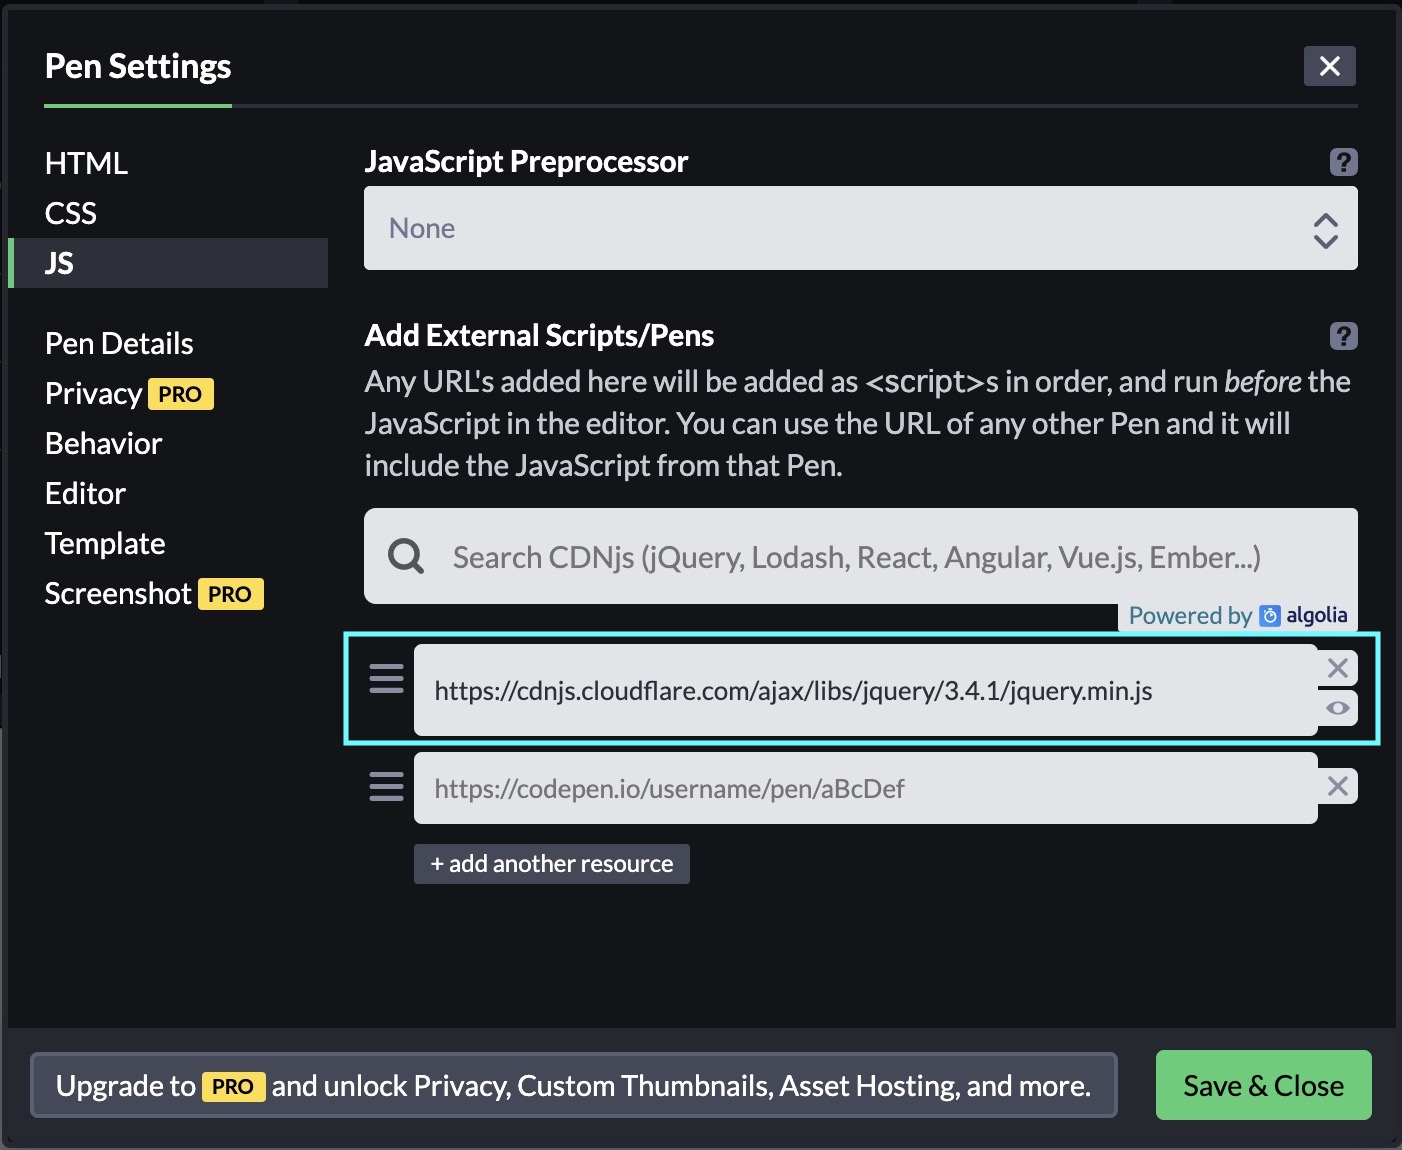Open the Pen Details section
Screen dimensions: 1402x1150
119,343
